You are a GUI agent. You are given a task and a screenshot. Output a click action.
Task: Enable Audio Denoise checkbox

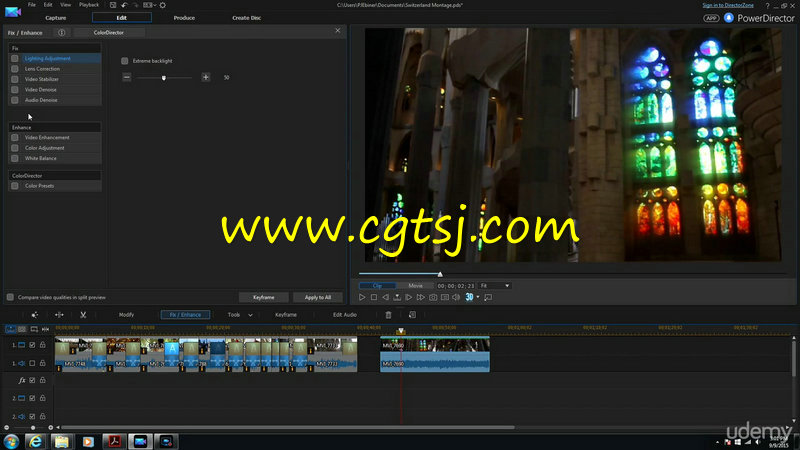pyautogui.click(x=15, y=101)
